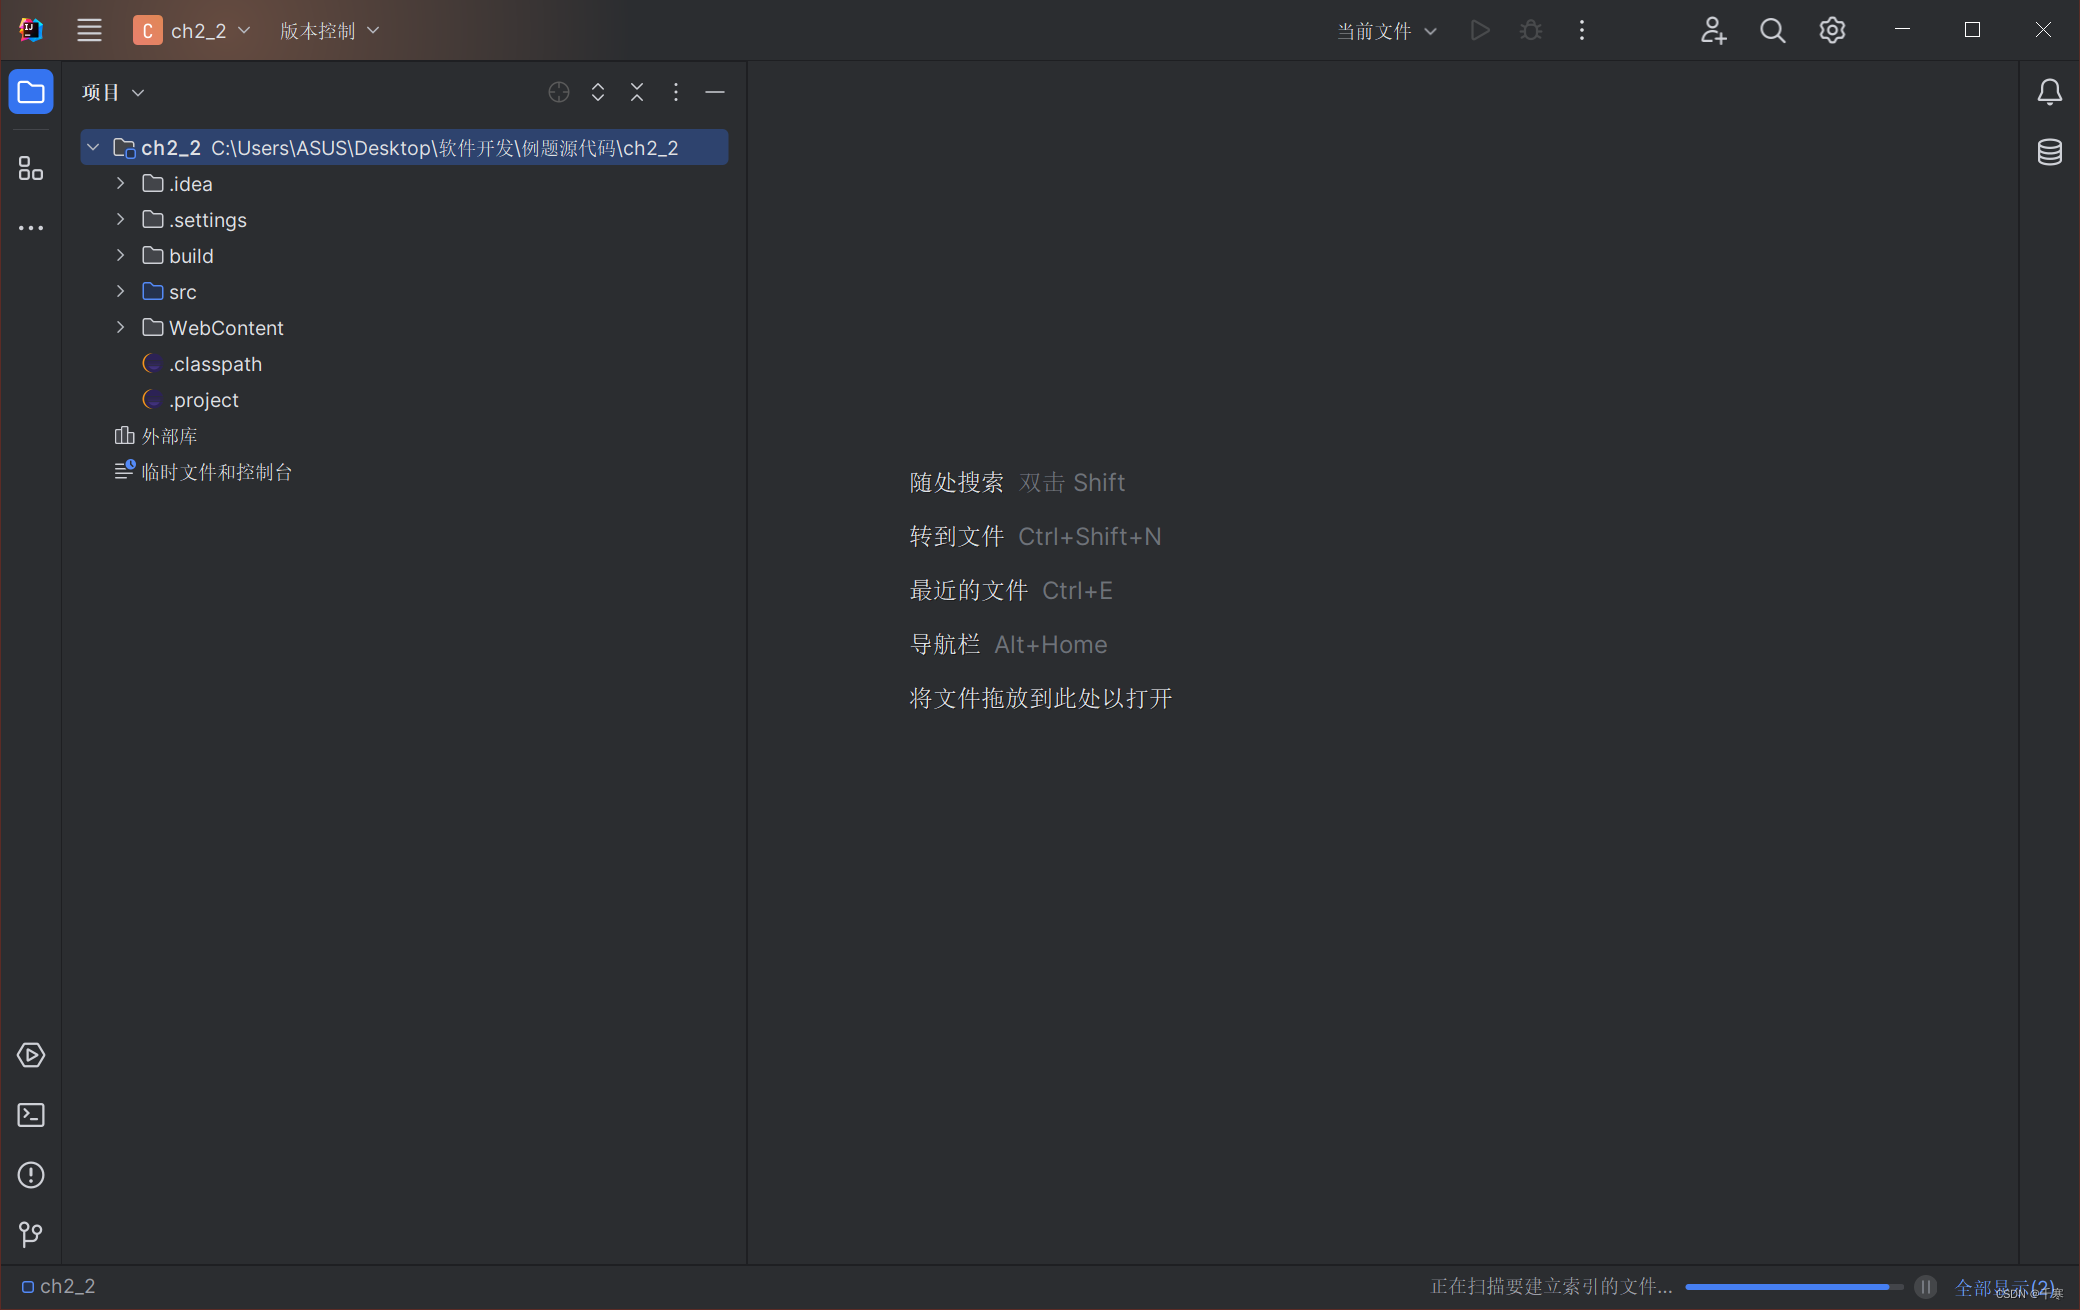The height and width of the screenshot is (1310, 2080).
Task: Open the main hamburger menu
Action: point(89,31)
